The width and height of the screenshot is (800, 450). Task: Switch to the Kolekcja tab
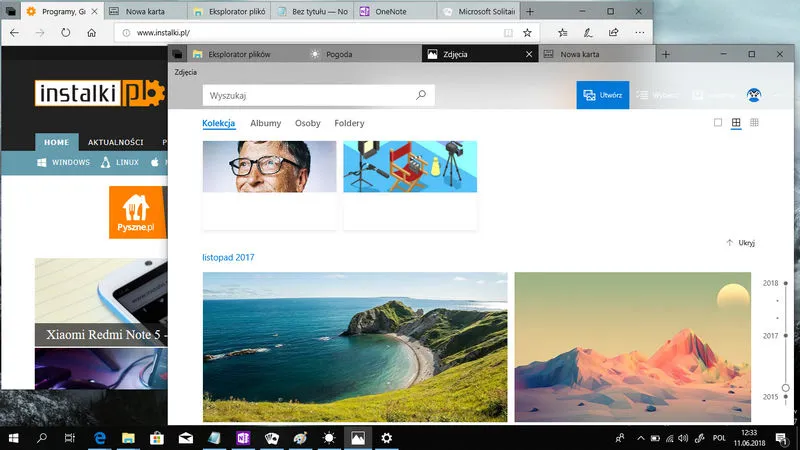point(218,123)
